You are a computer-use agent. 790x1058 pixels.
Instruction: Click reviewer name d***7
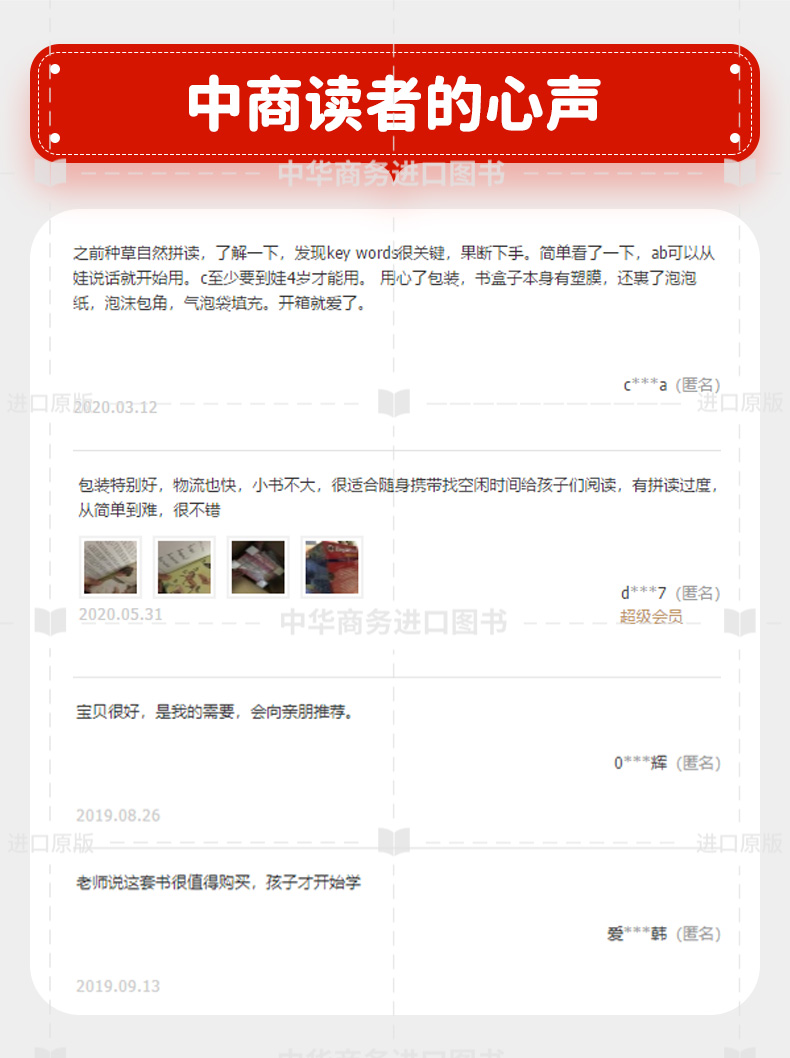click(x=644, y=593)
